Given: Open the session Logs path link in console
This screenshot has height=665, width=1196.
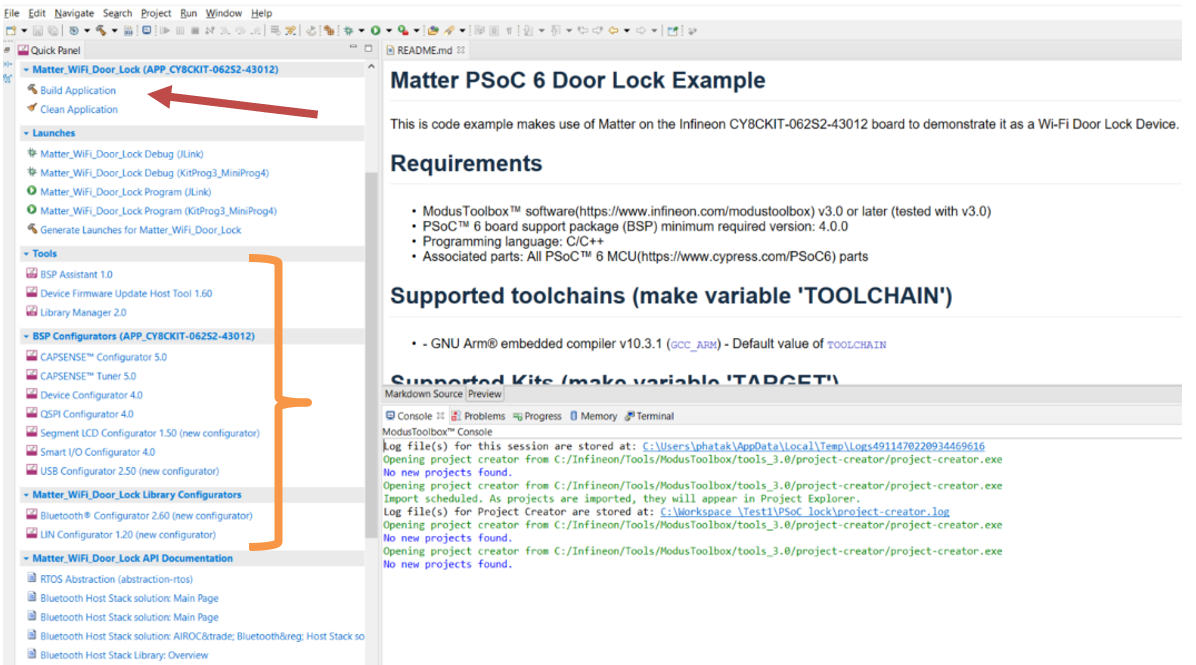Looking at the screenshot, I should [813, 446].
